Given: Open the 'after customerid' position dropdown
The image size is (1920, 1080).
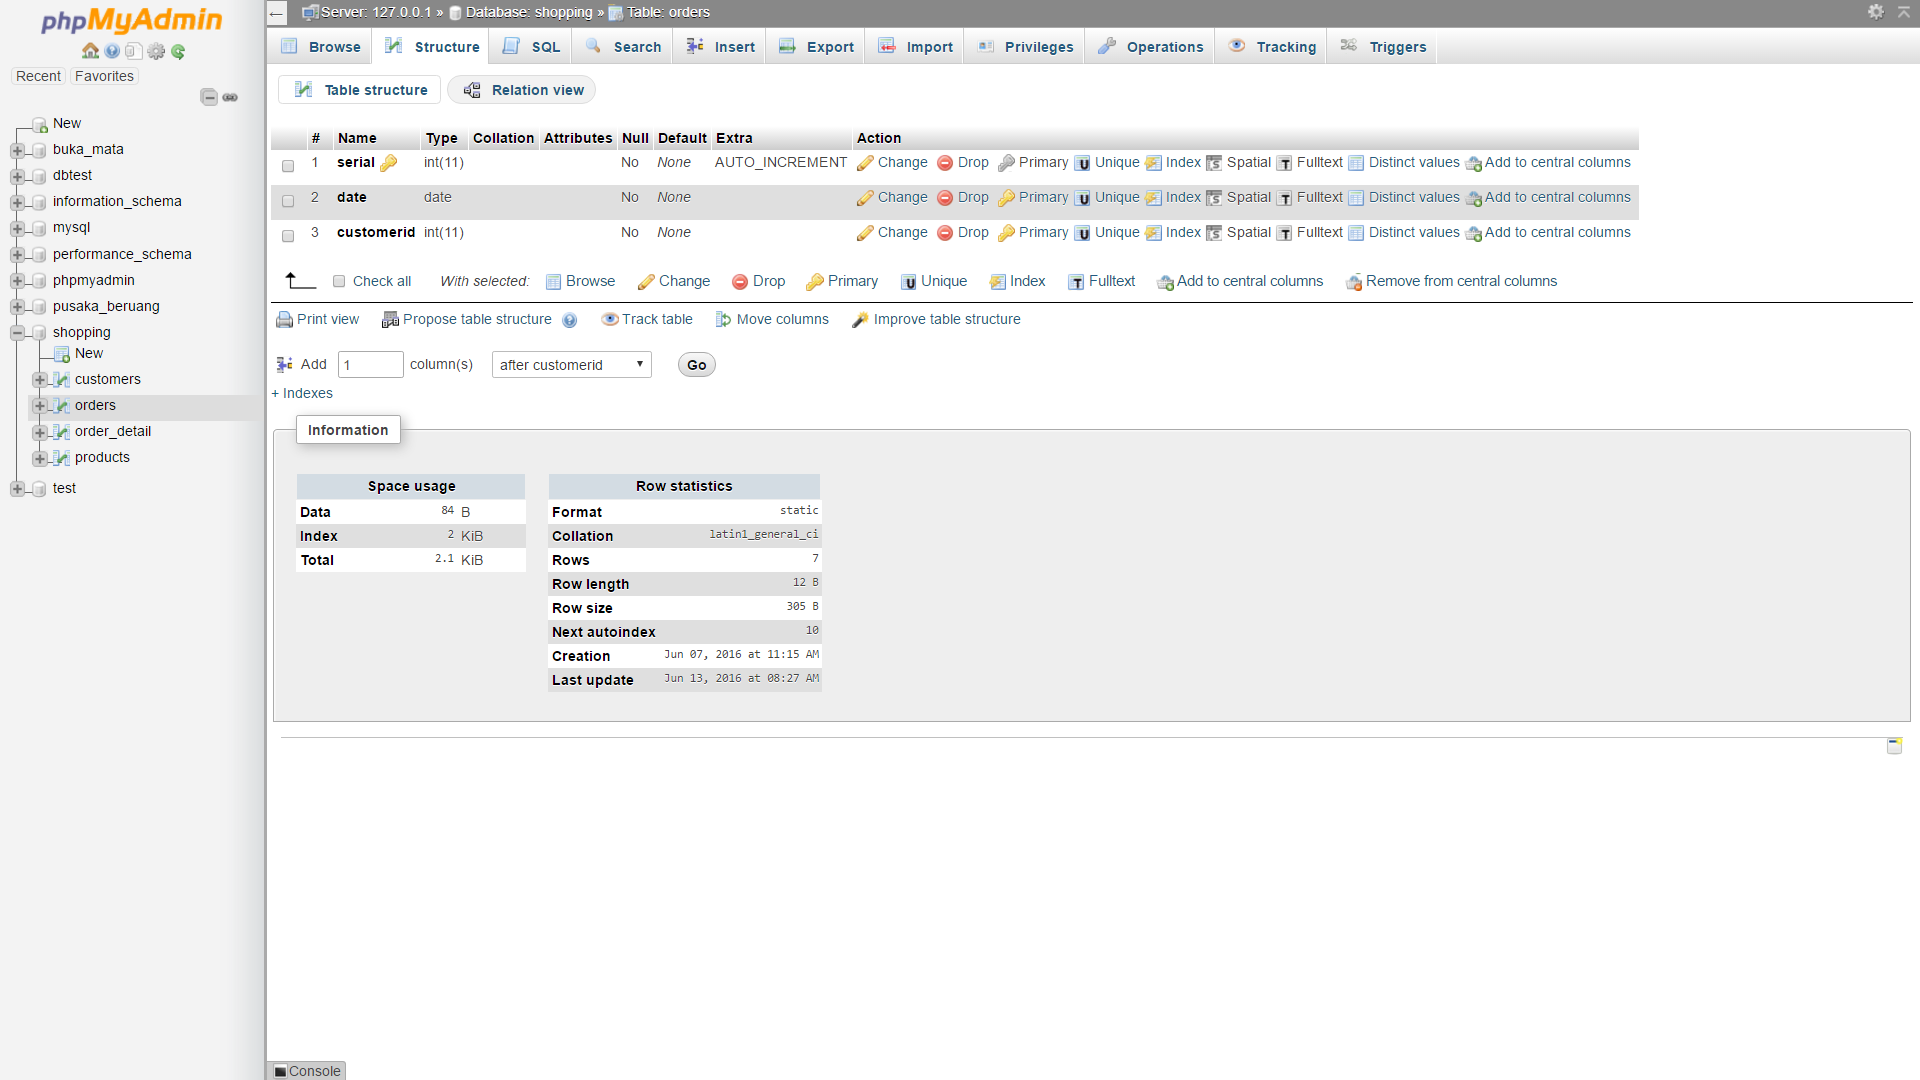Looking at the screenshot, I should [x=571, y=365].
